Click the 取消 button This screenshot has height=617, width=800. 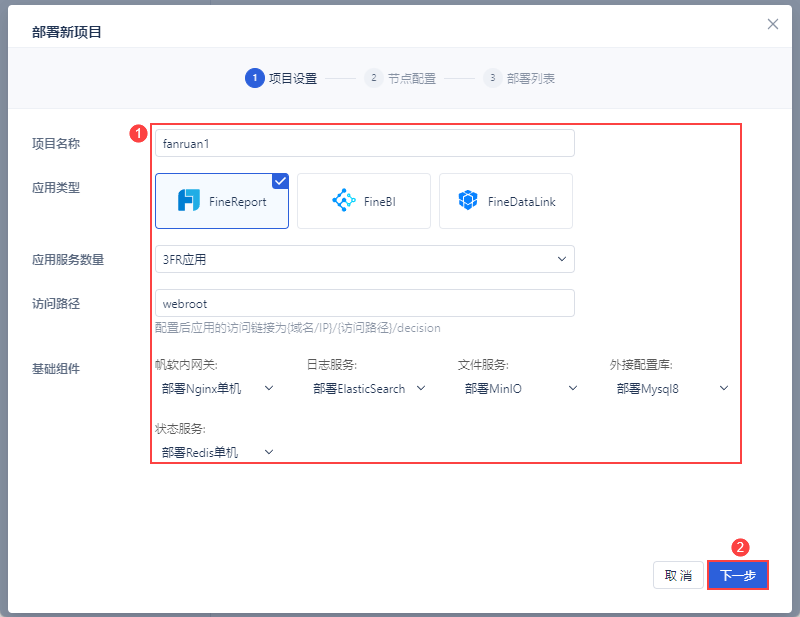678,575
